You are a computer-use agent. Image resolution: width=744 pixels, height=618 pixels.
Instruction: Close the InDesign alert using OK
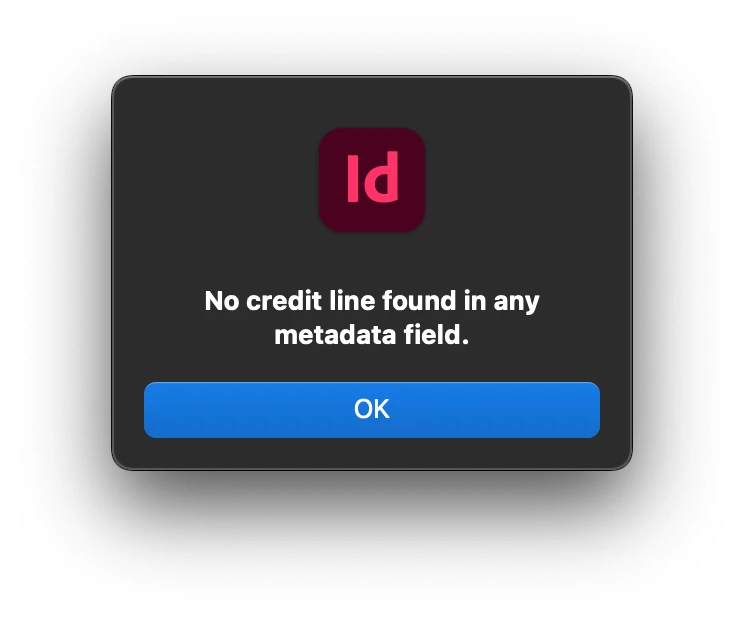point(372,410)
